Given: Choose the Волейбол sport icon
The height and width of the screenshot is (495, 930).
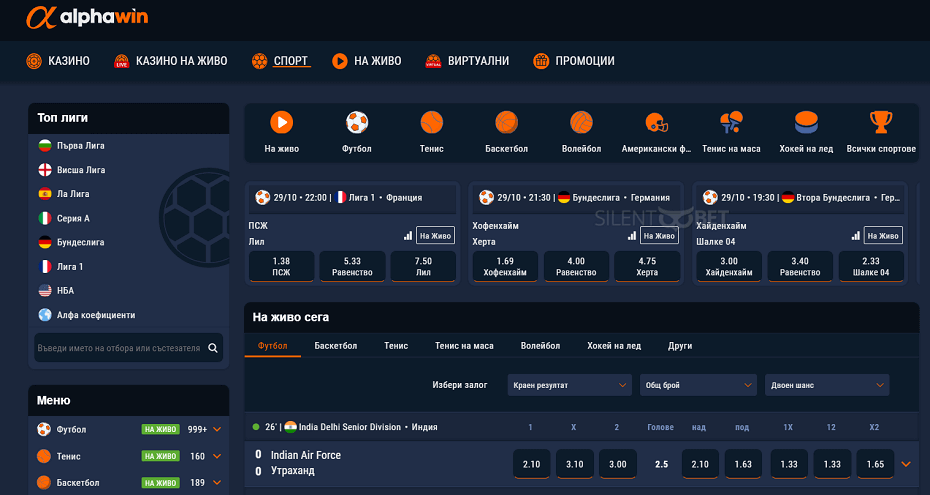Looking at the screenshot, I should [581, 123].
